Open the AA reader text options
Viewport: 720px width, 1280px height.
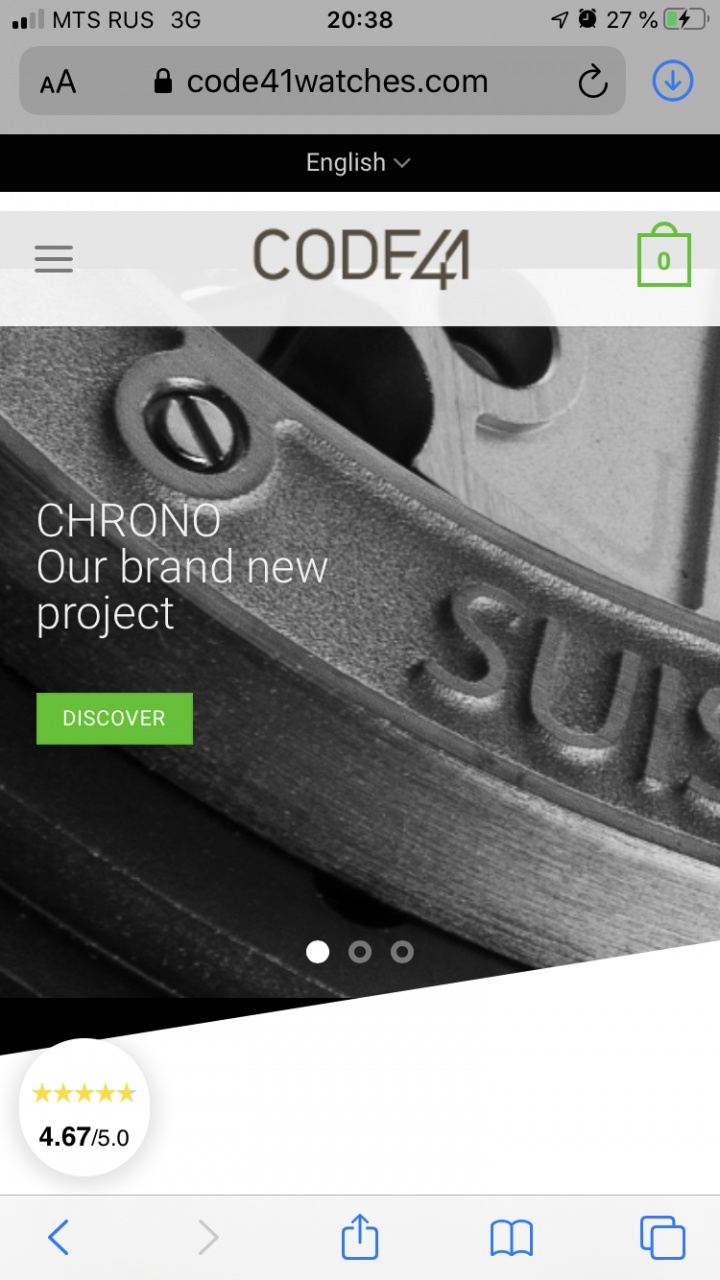(58, 82)
